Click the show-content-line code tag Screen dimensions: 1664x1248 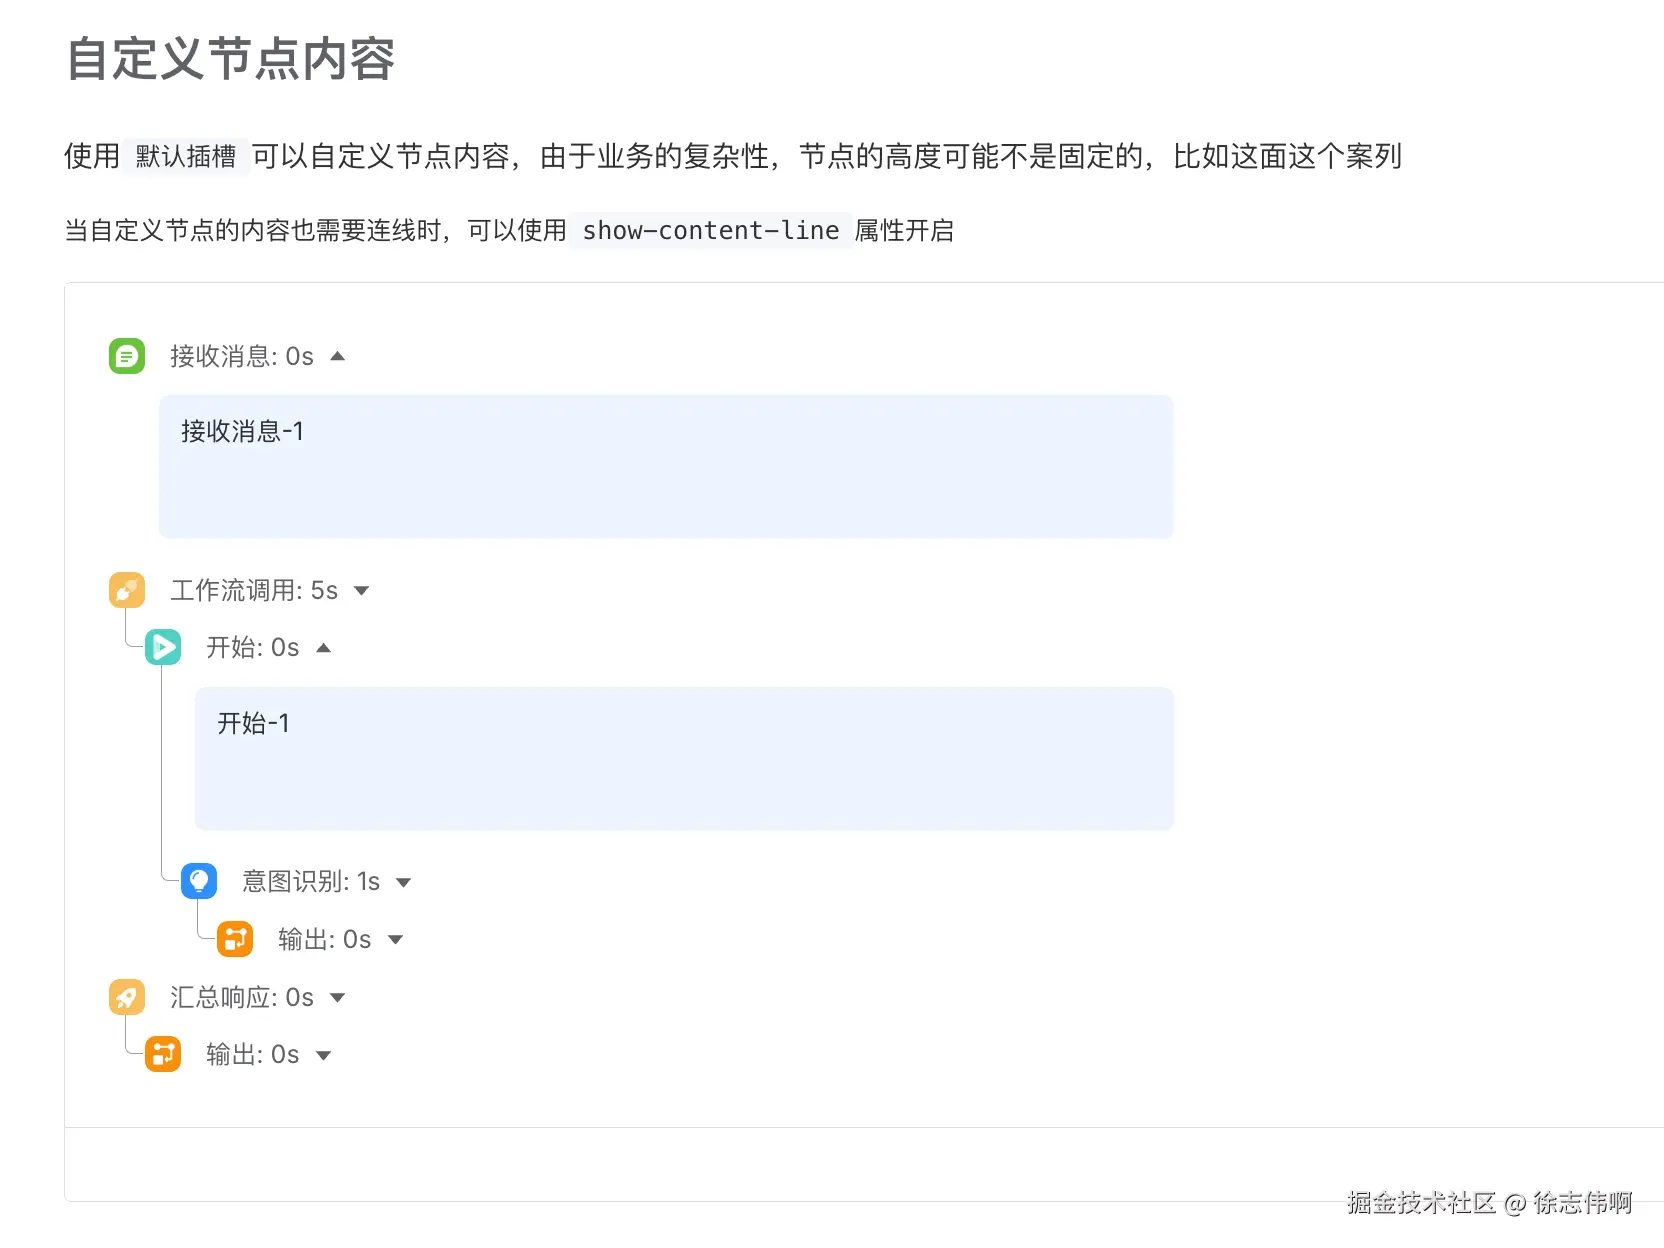[x=711, y=231]
